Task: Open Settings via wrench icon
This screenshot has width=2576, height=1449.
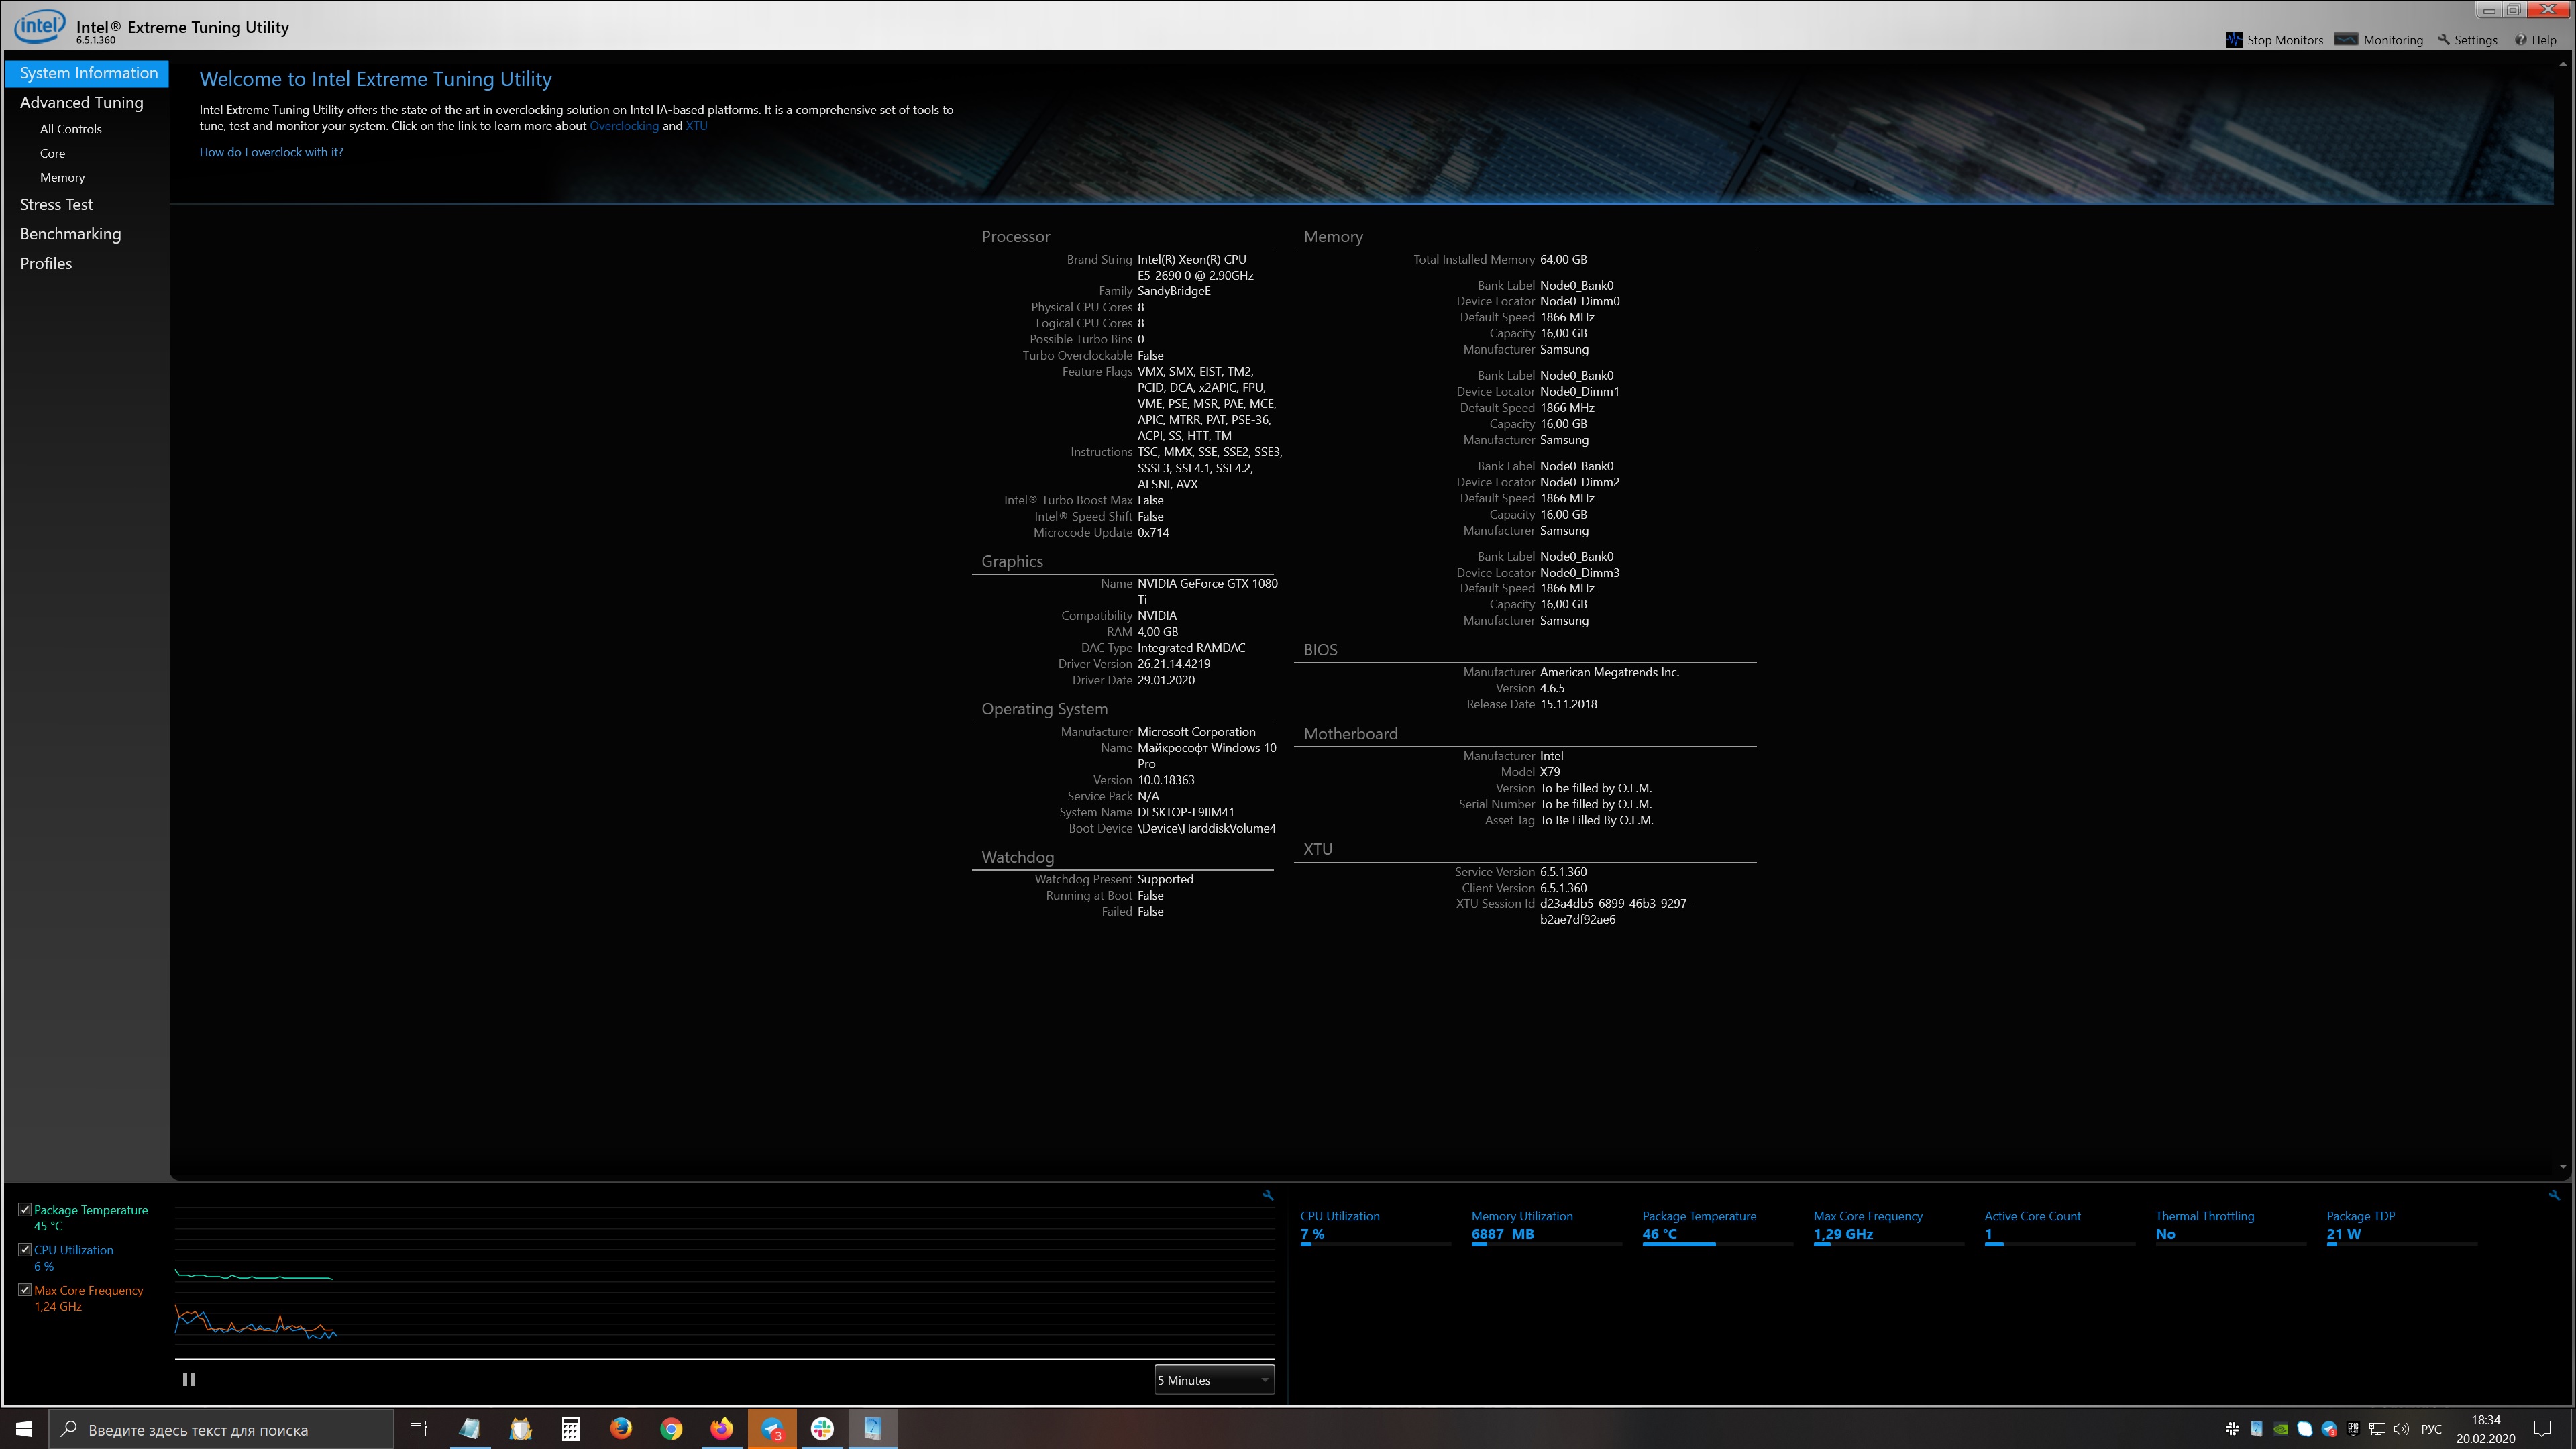Action: (2444, 40)
